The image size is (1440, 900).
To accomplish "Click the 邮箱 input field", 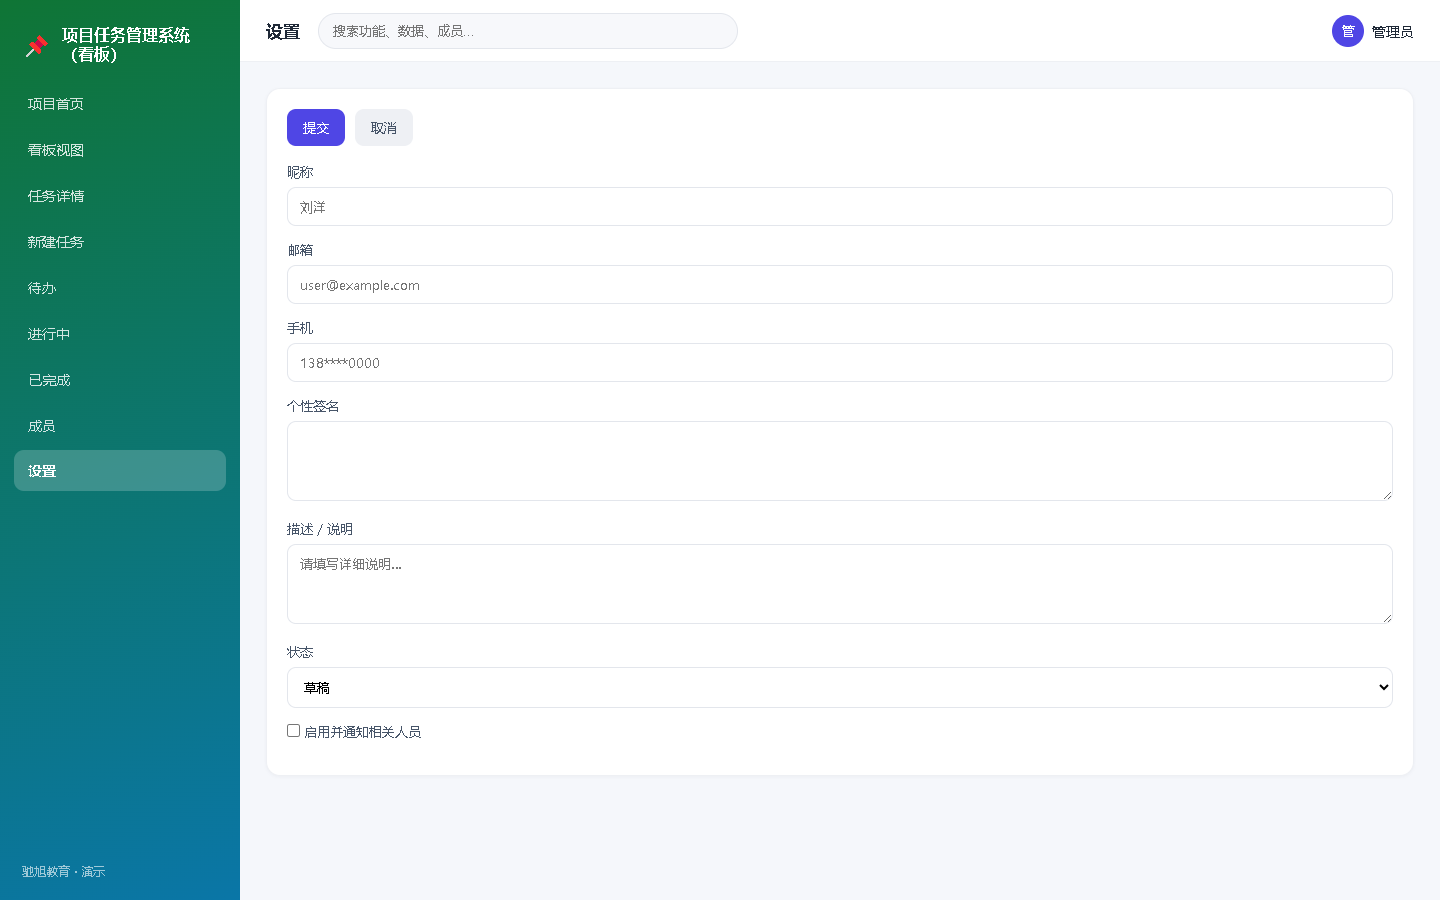I will (840, 285).
